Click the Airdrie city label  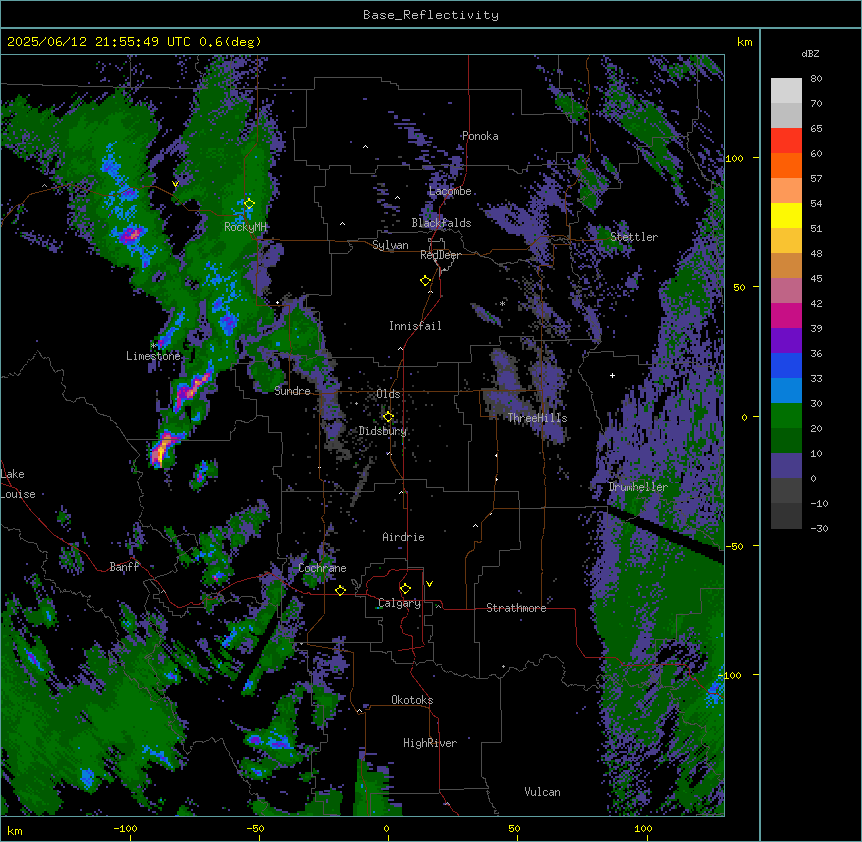coord(404,537)
